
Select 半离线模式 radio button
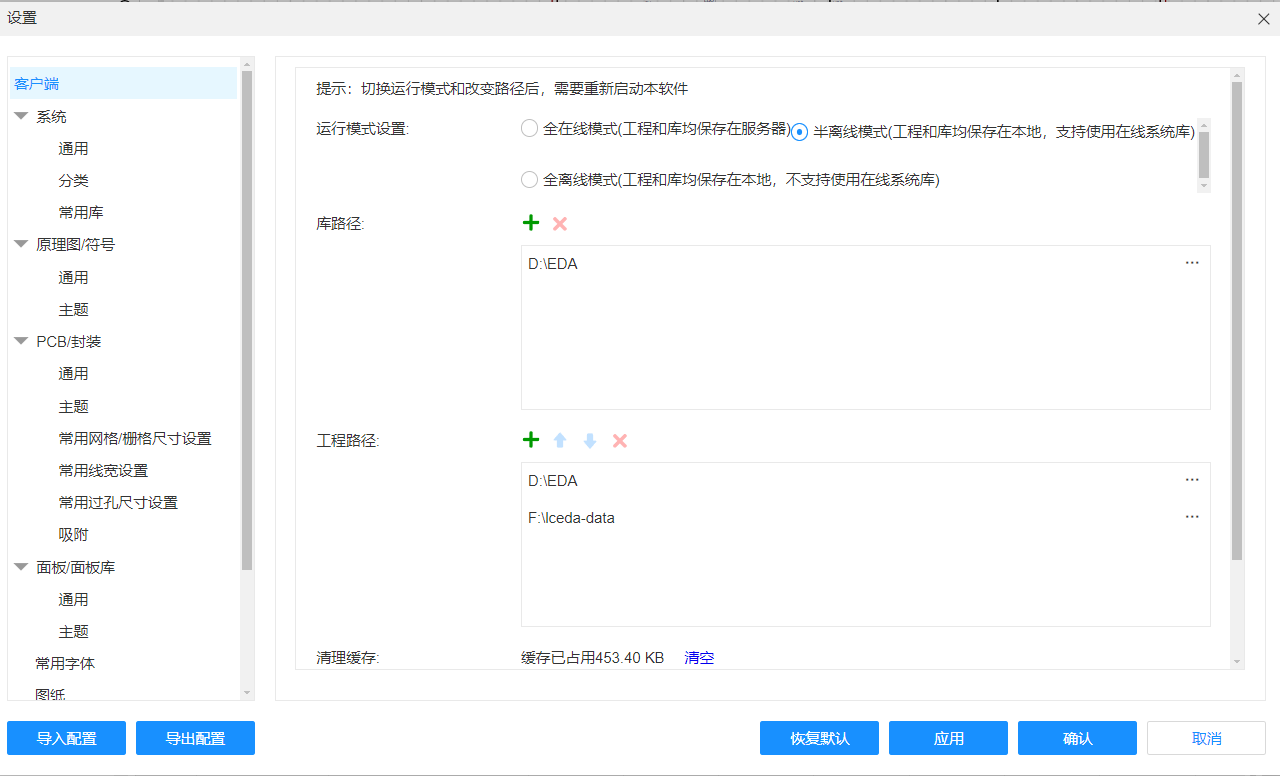(x=800, y=132)
